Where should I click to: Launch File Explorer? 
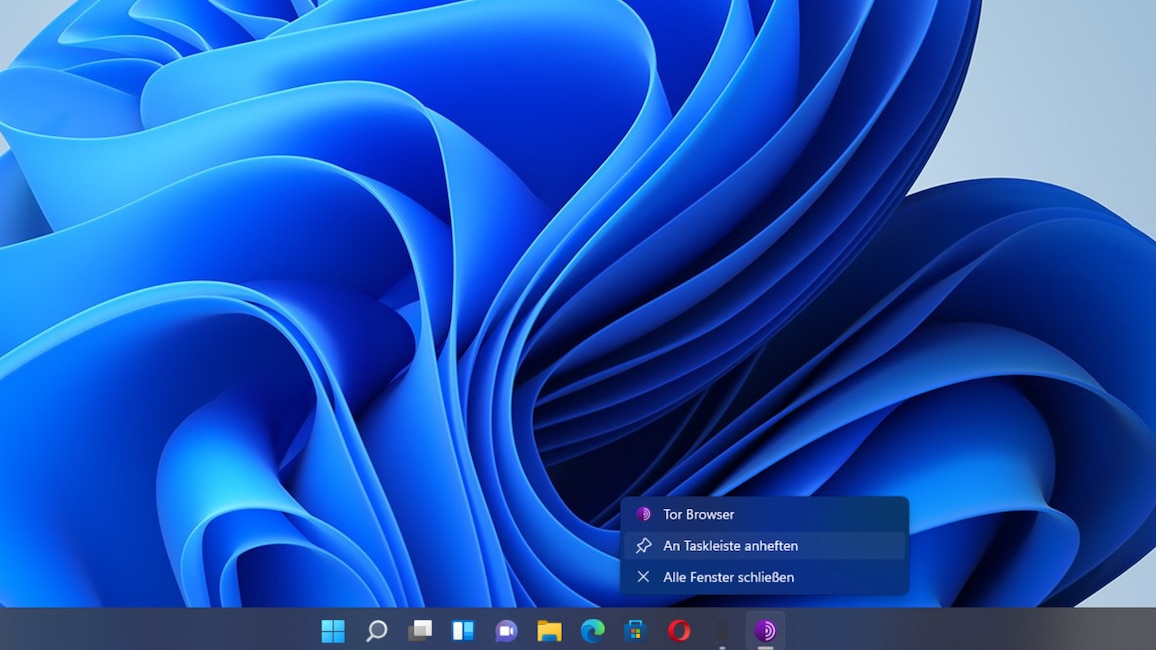548,630
